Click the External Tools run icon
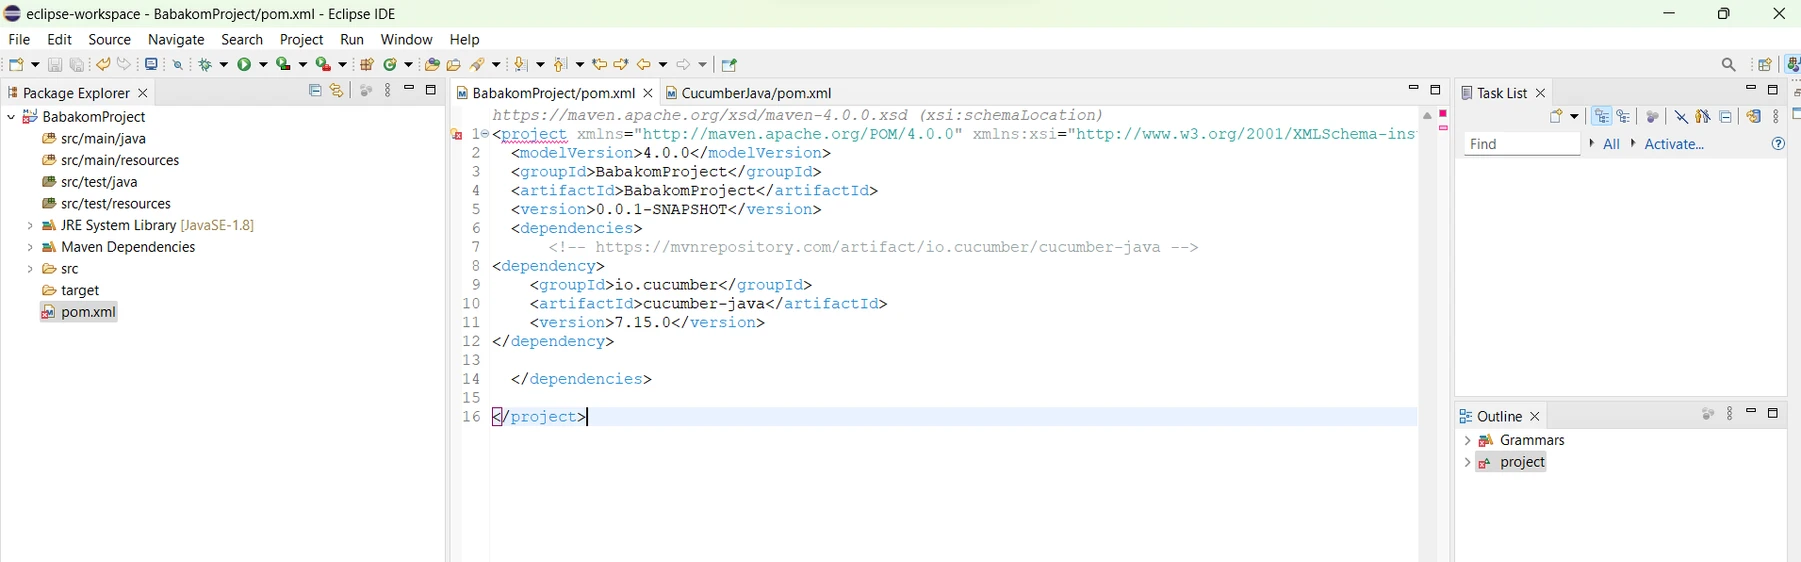 tap(324, 65)
